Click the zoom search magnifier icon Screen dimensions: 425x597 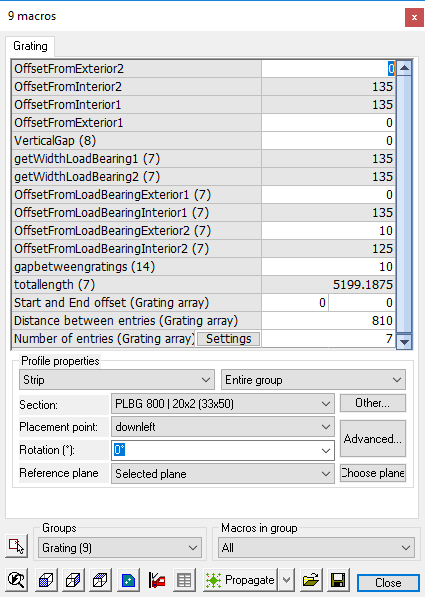(16, 580)
